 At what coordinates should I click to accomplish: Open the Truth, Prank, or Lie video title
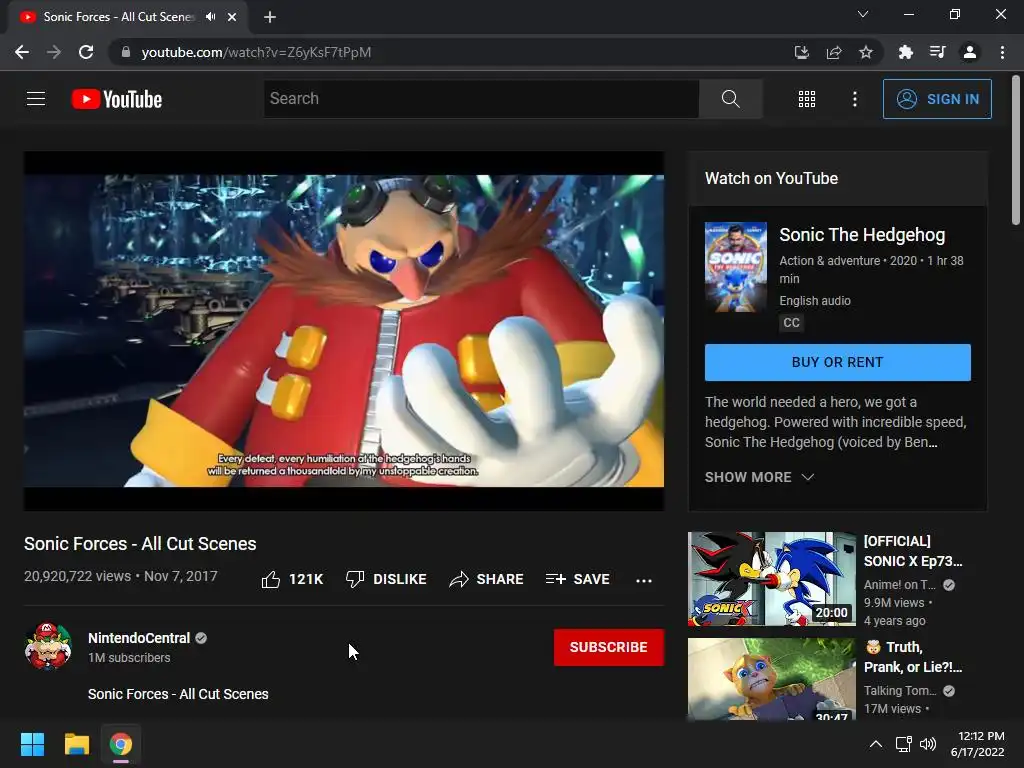coord(913,657)
